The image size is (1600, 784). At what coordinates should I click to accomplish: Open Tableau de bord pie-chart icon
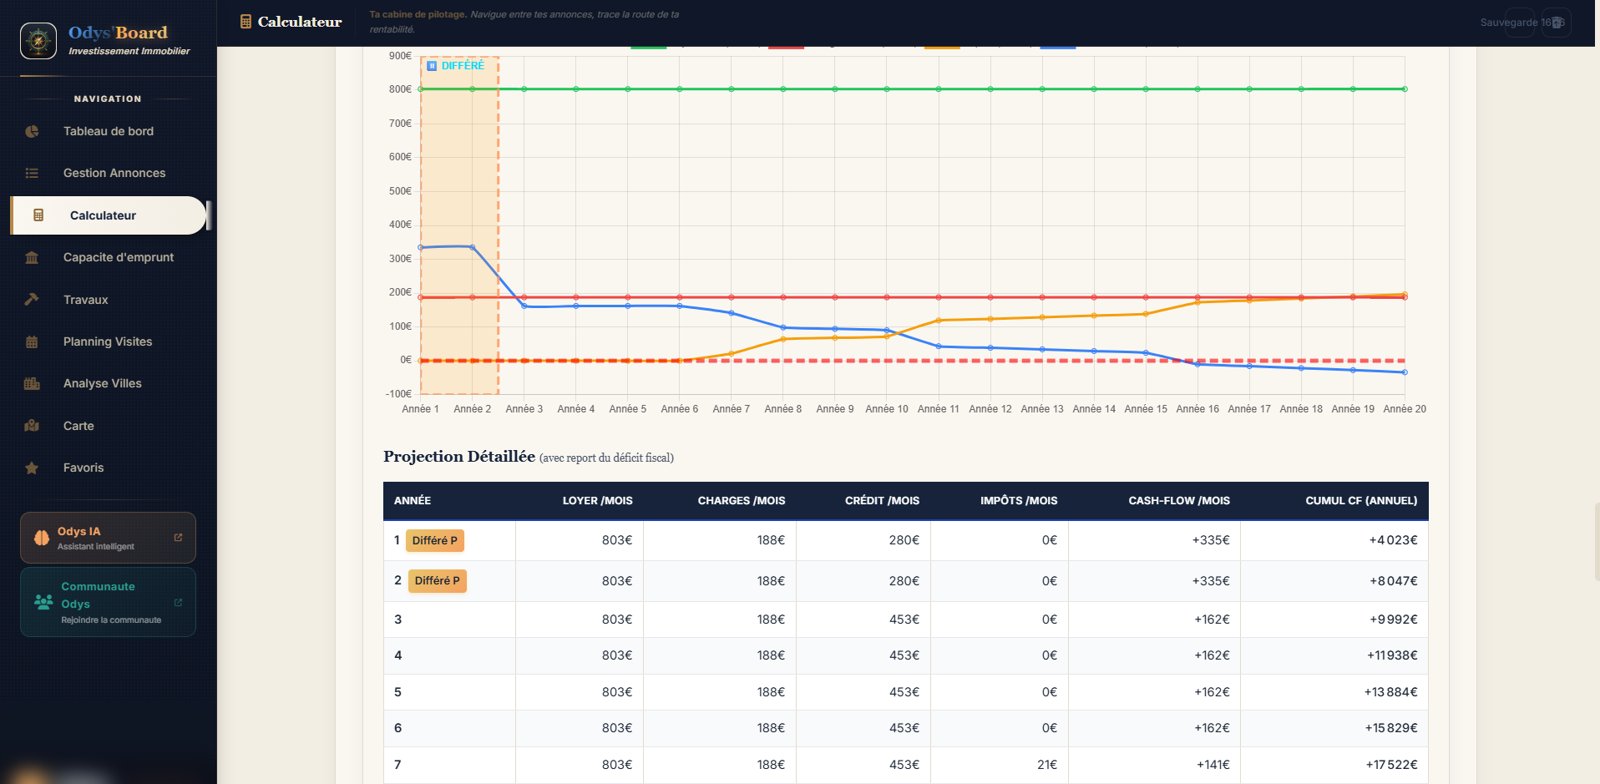[x=32, y=131]
